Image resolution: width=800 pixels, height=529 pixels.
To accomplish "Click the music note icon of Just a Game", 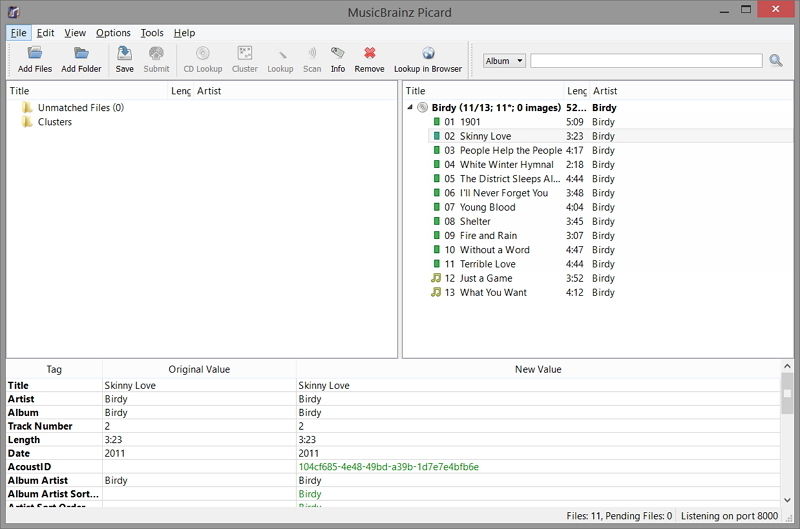I will pos(436,278).
